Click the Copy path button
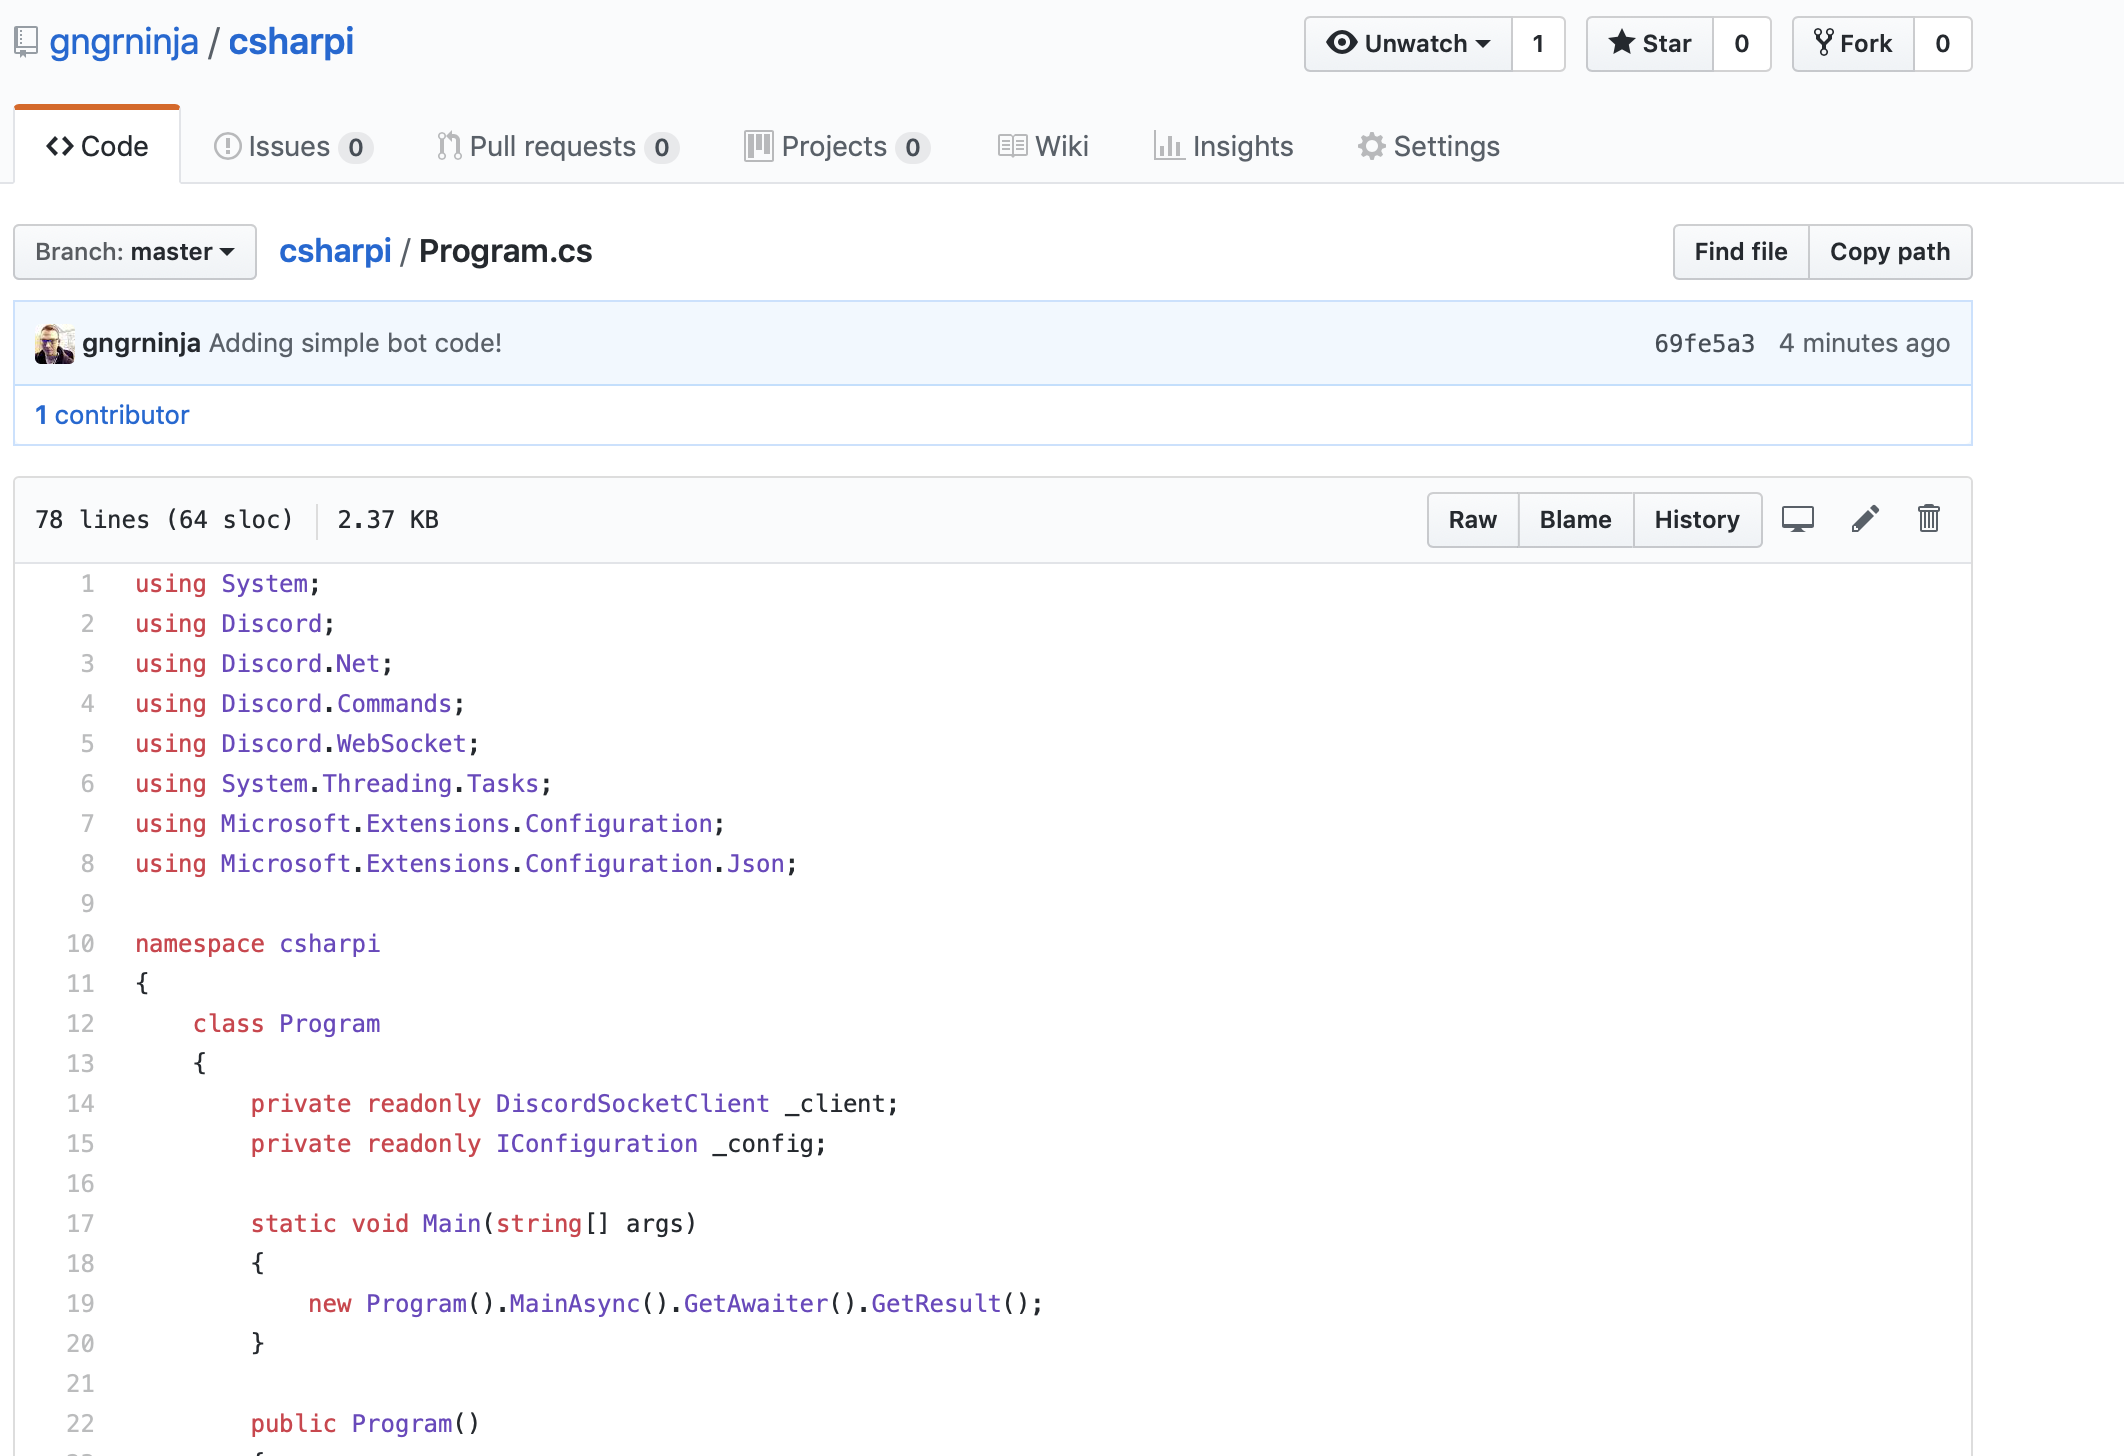The width and height of the screenshot is (2124, 1456). [1889, 252]
